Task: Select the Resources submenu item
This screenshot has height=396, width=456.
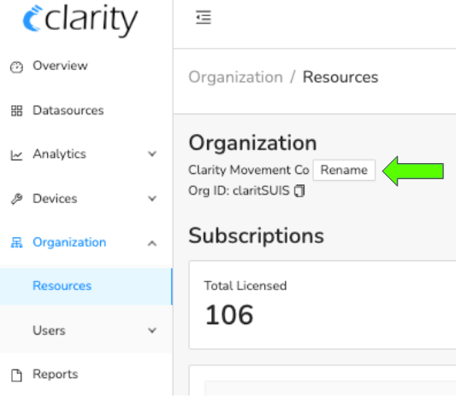Action: point(86,286)
